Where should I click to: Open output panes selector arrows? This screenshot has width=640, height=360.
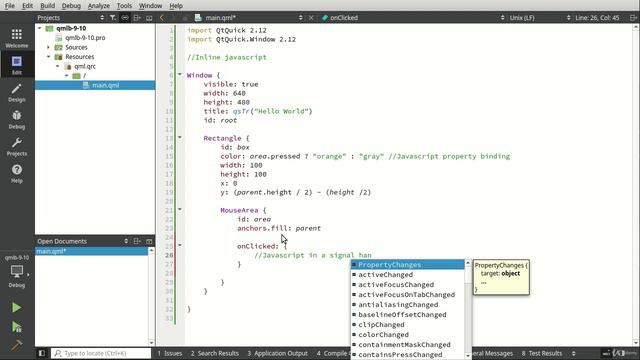[x=573, y=353]
